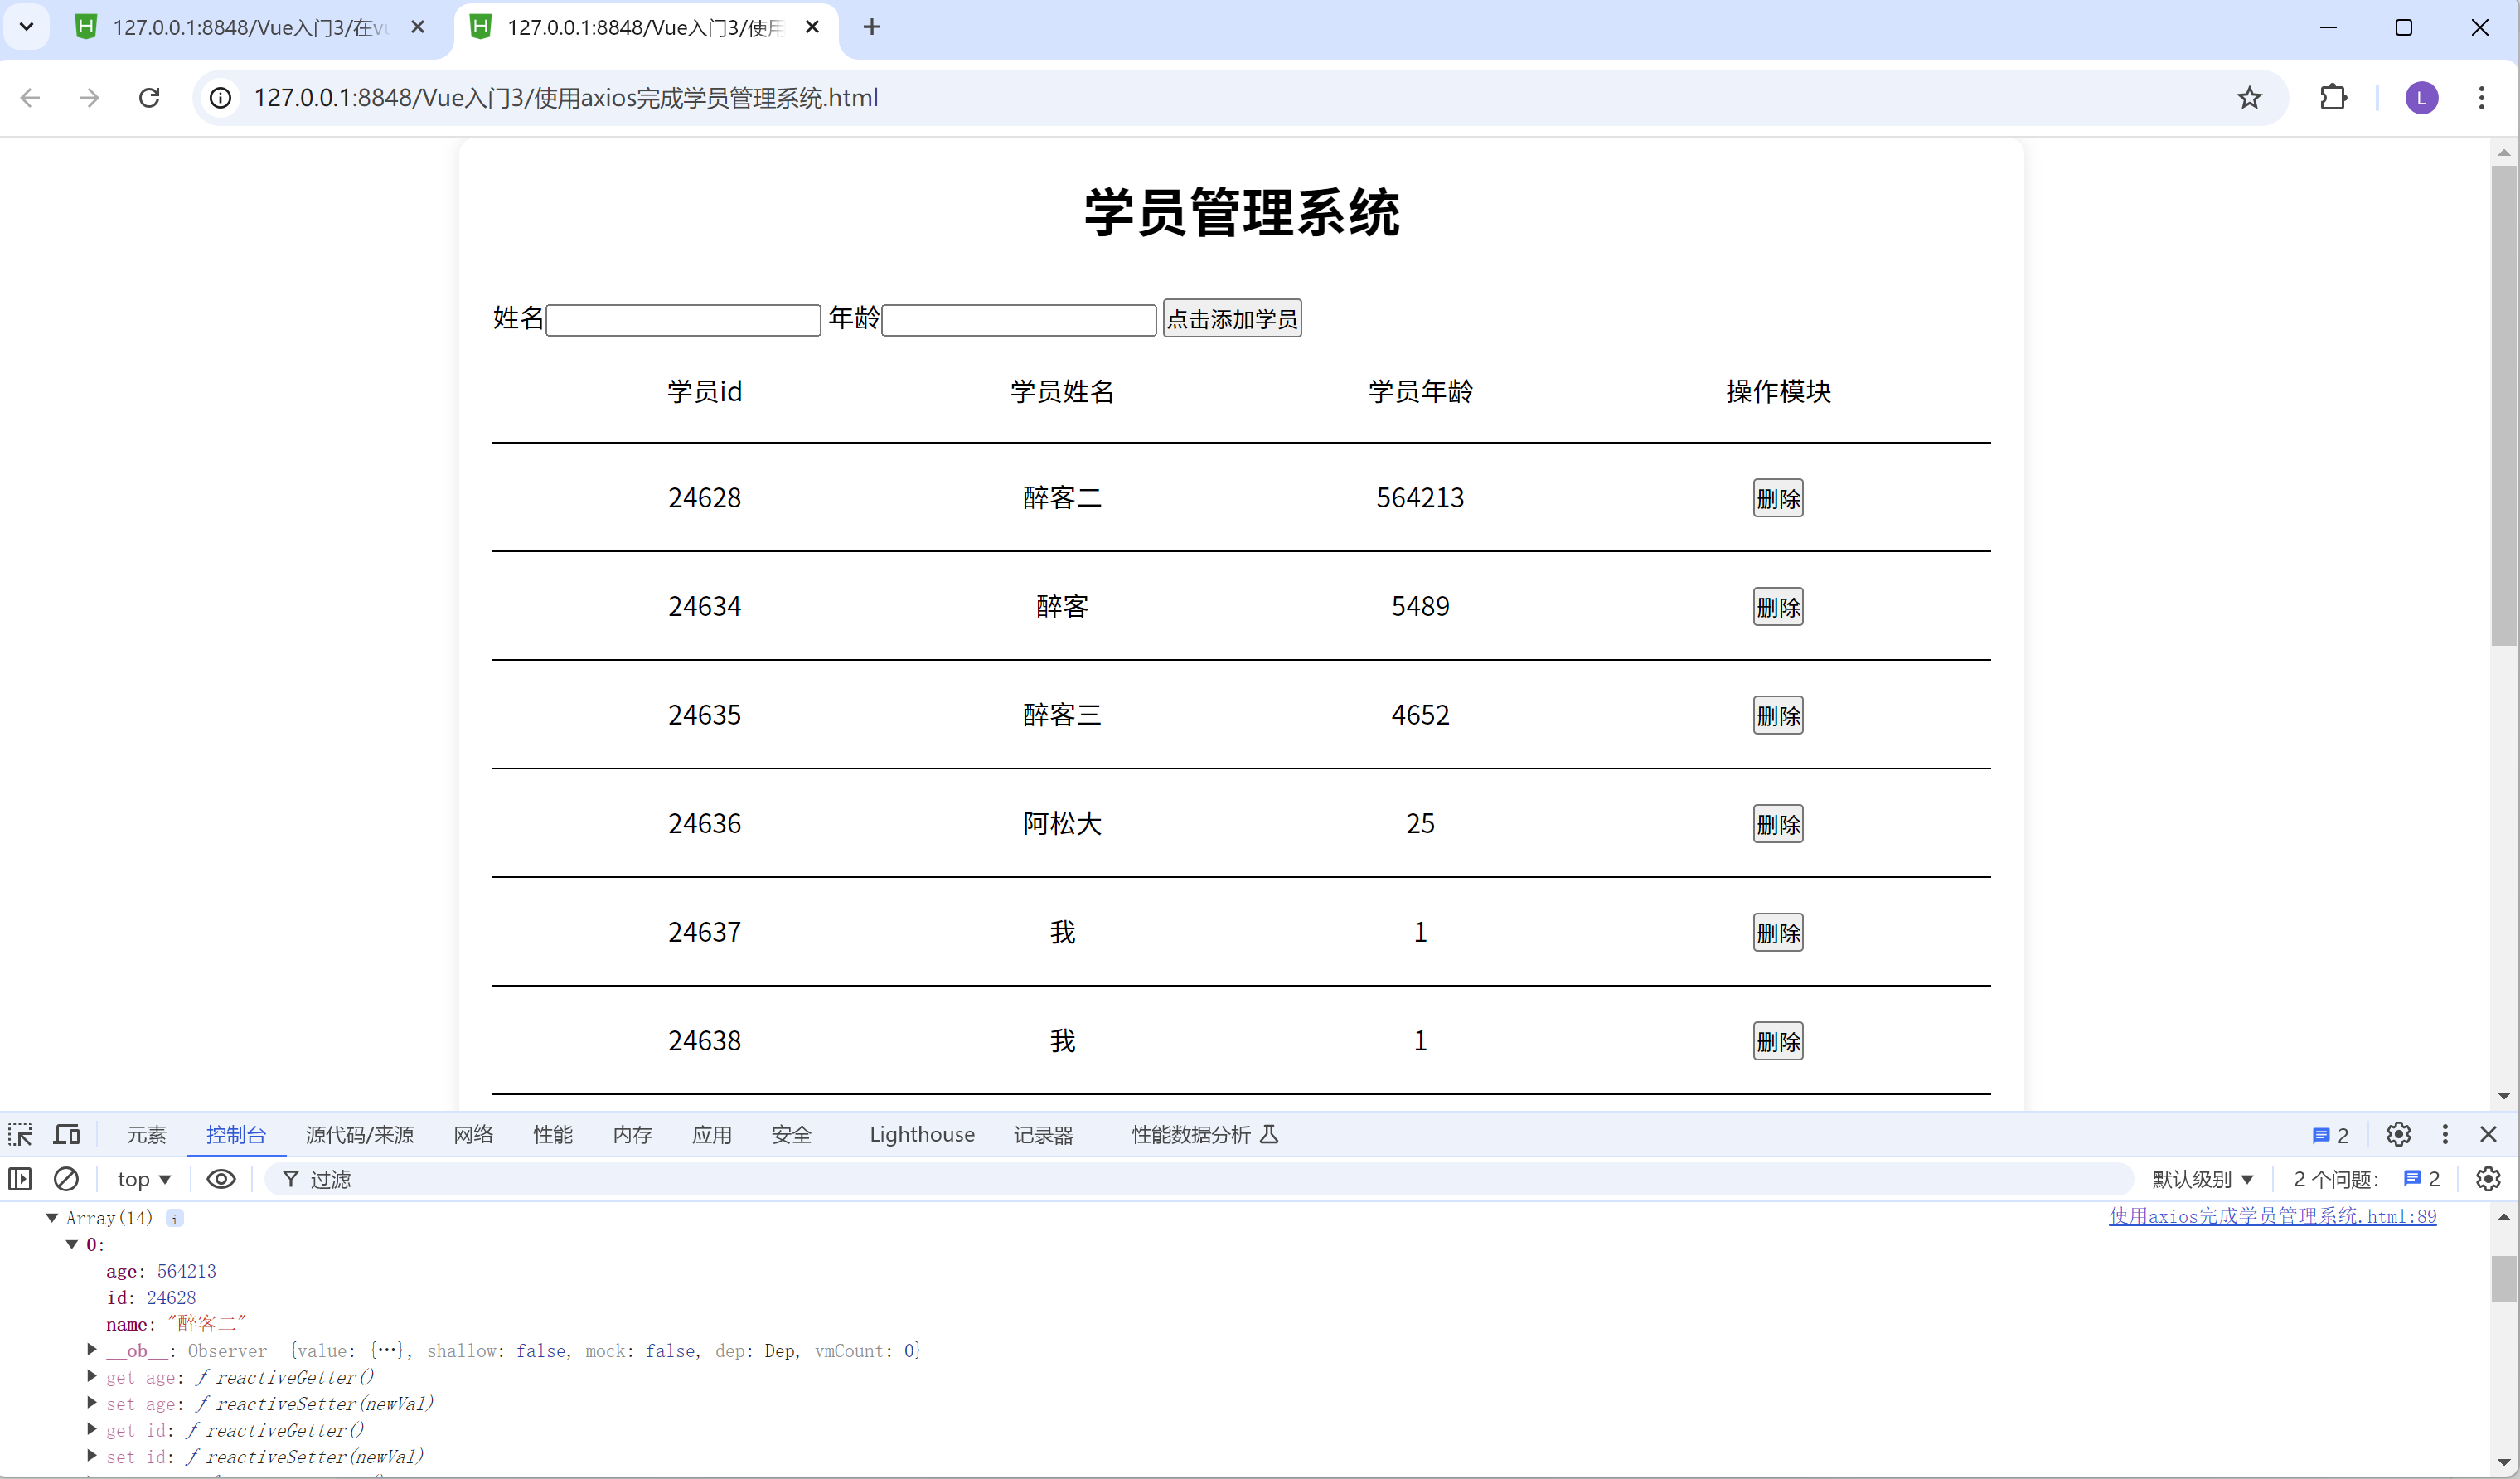Open the browser extensions puzzle icon
Screen dimensions: 2520x1479
pyautogui.click(x=2333, y=98)
